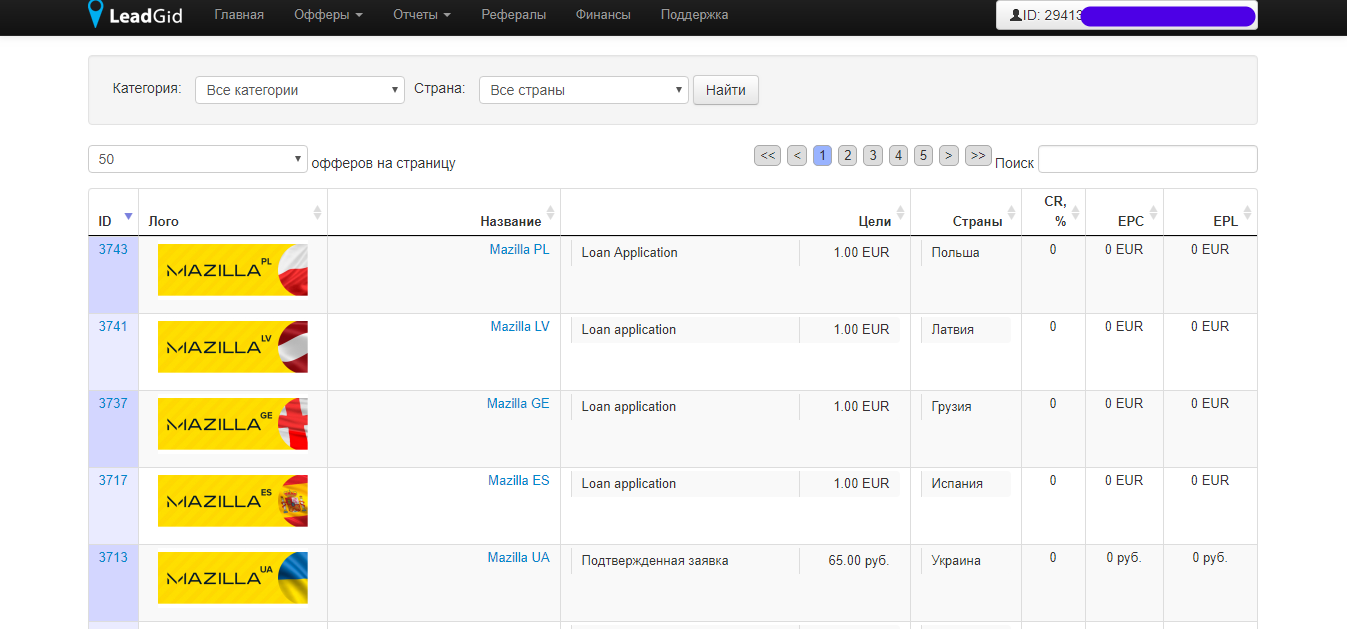The width and height of the screenshot is (1347, 629).
Task: Expand the offers per page selector
Action: [197, 159]
